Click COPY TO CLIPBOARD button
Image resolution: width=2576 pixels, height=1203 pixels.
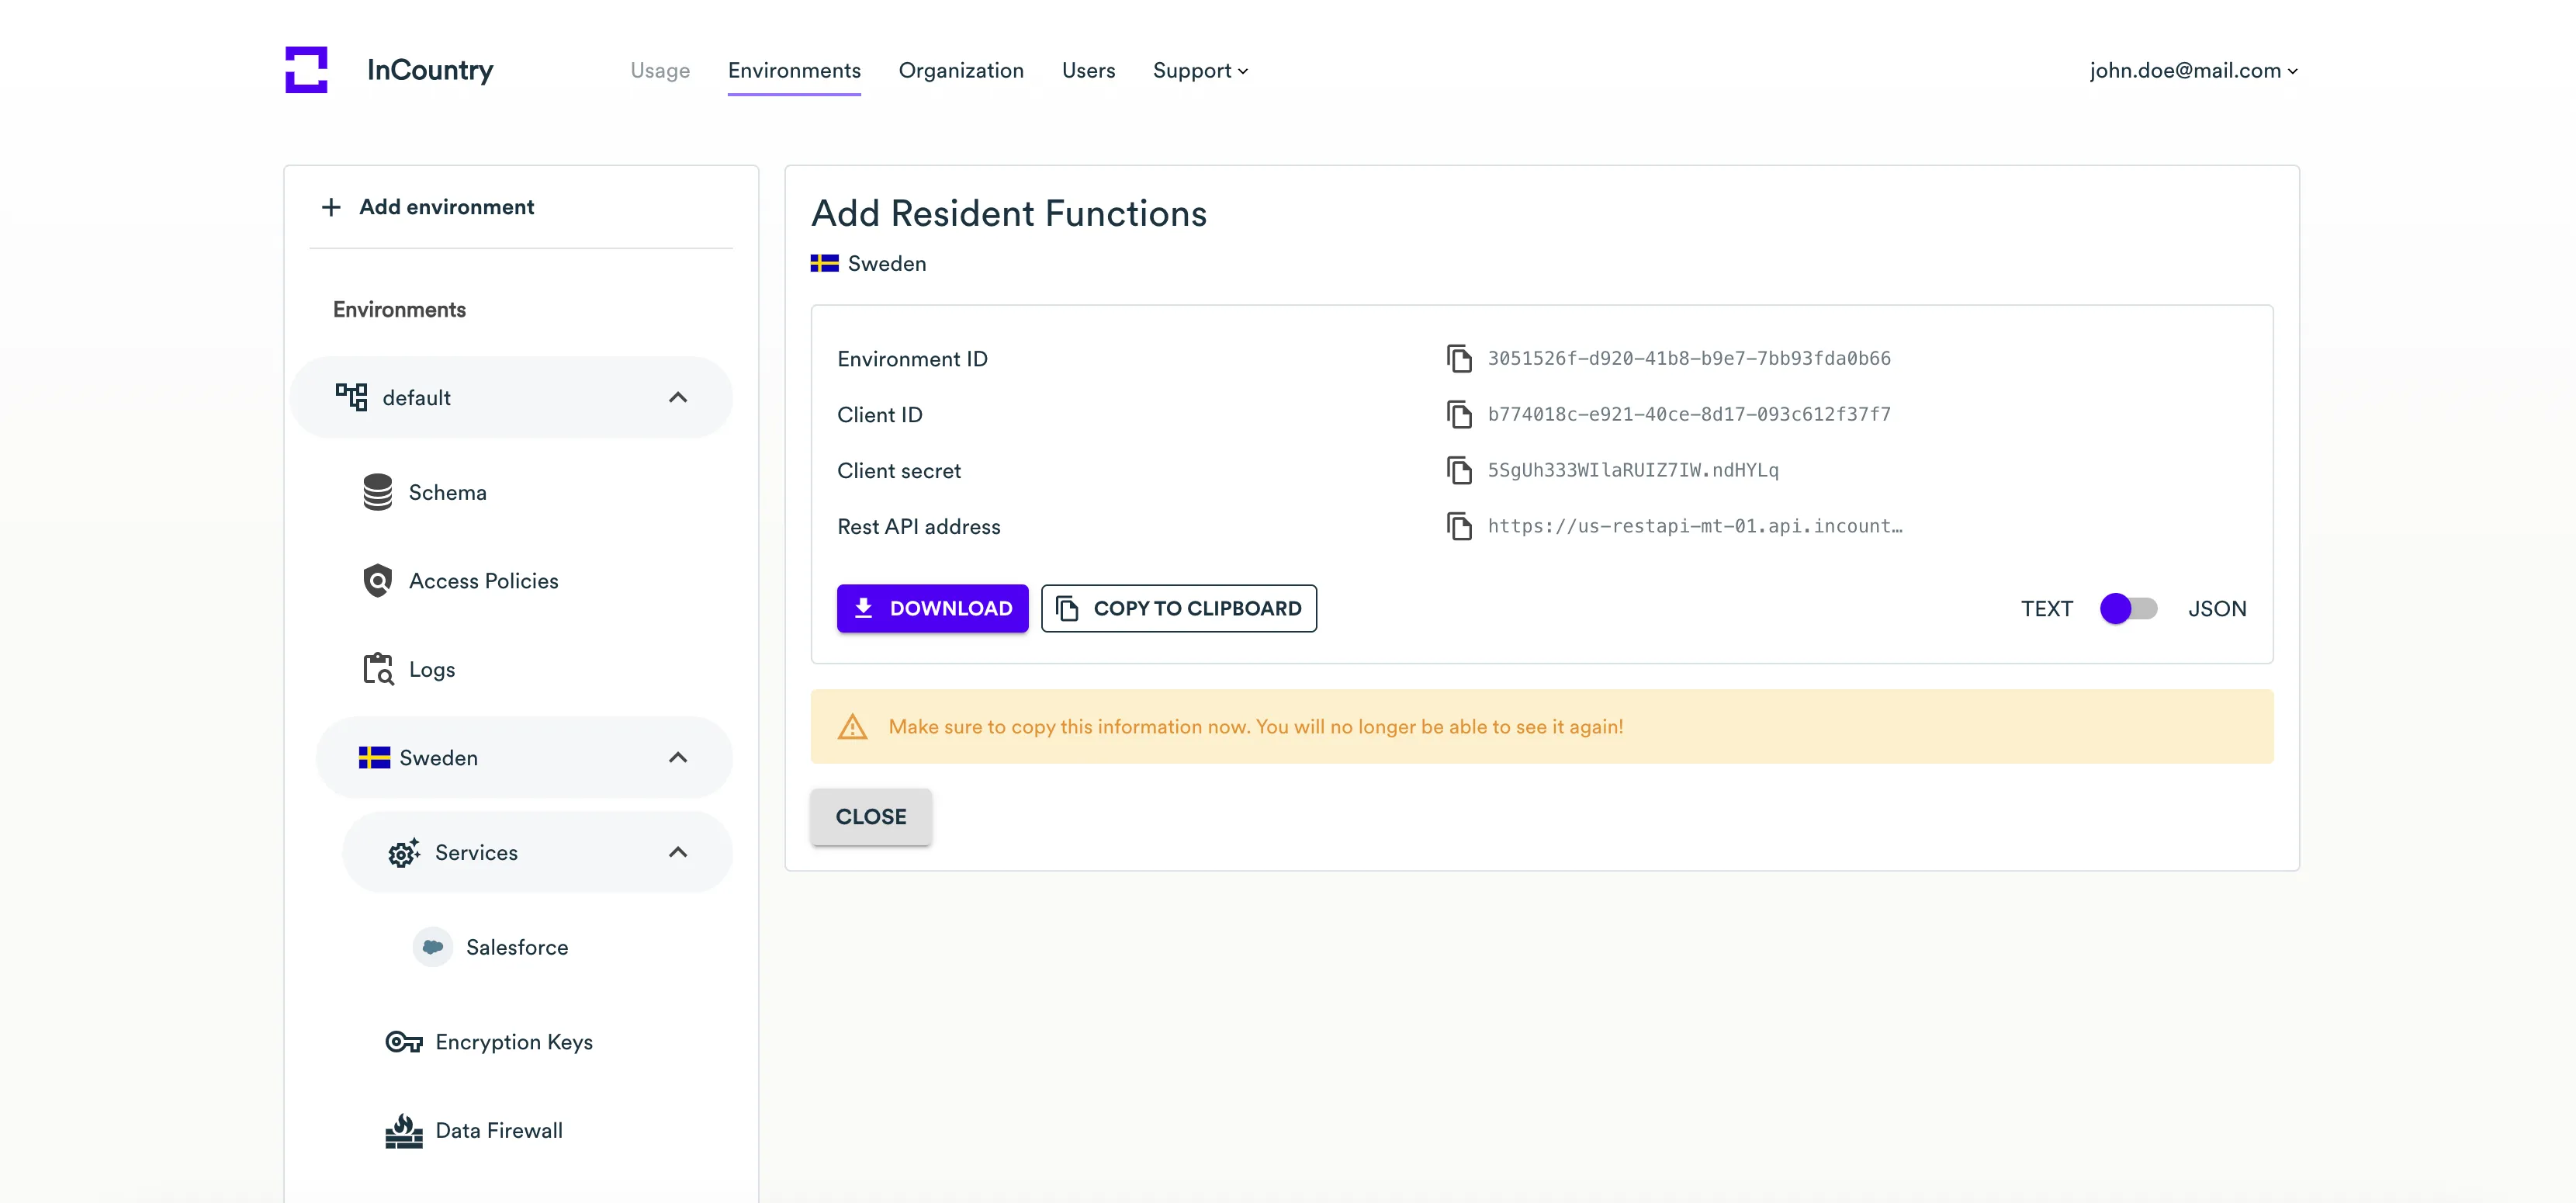[x=1178, y=608]
